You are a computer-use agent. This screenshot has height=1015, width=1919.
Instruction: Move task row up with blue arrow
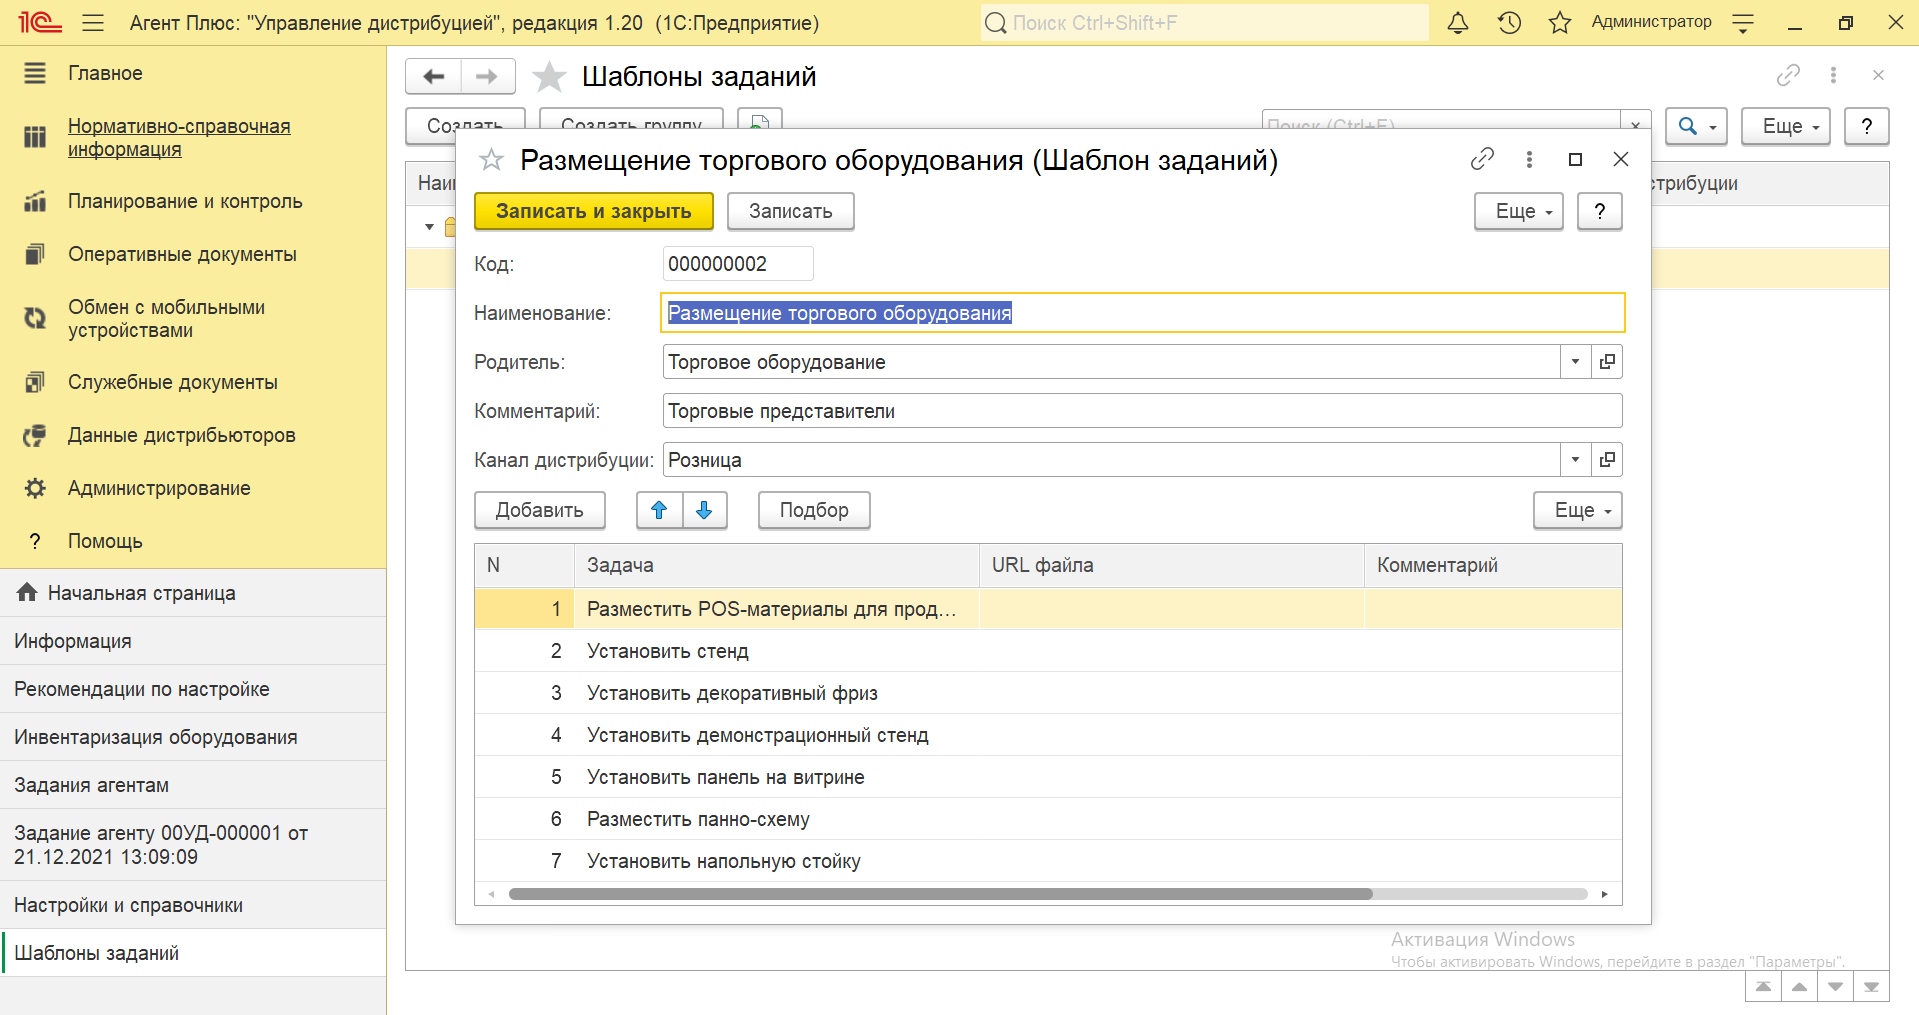click(x=659, y=510)
